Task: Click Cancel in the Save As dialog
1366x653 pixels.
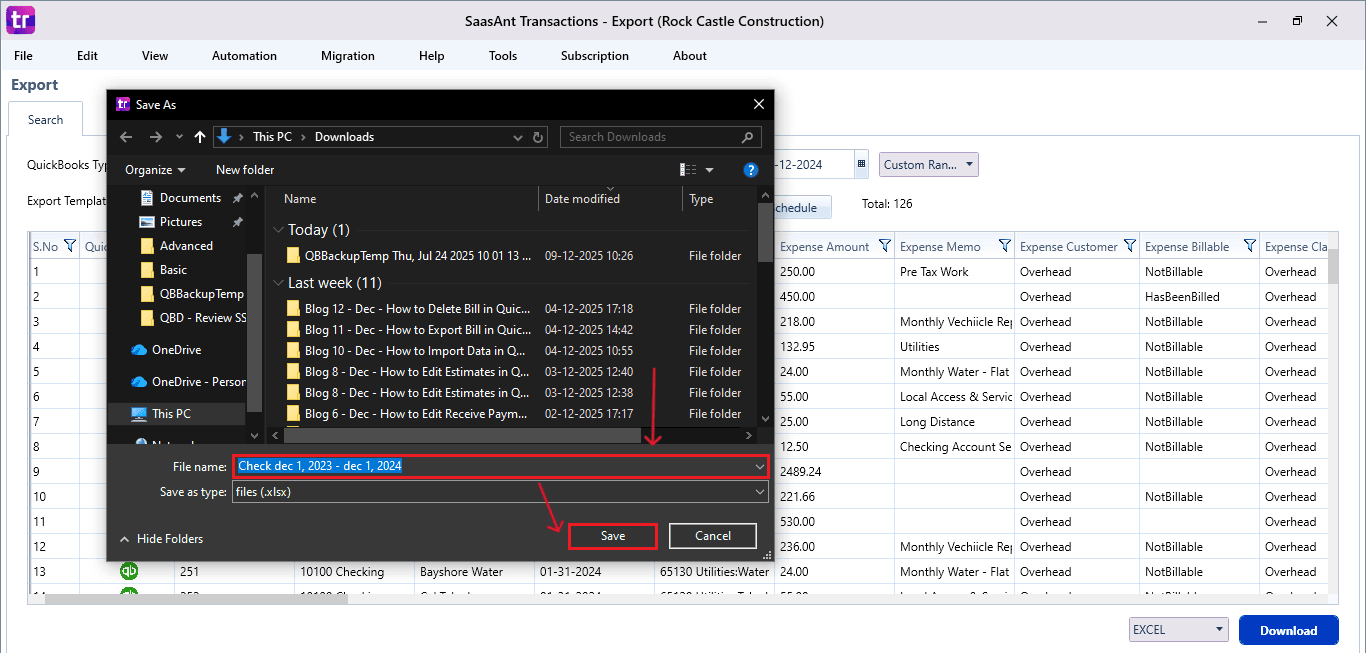Action: (x=713, y=536)
